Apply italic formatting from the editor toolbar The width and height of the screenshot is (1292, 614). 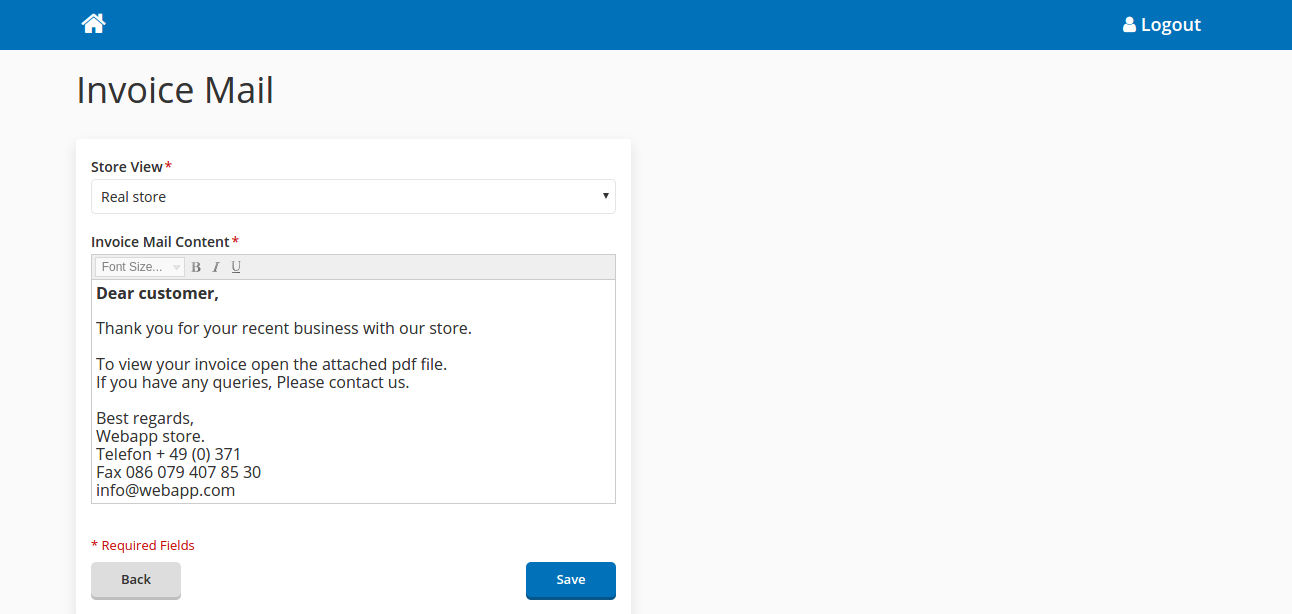(215, 267)
